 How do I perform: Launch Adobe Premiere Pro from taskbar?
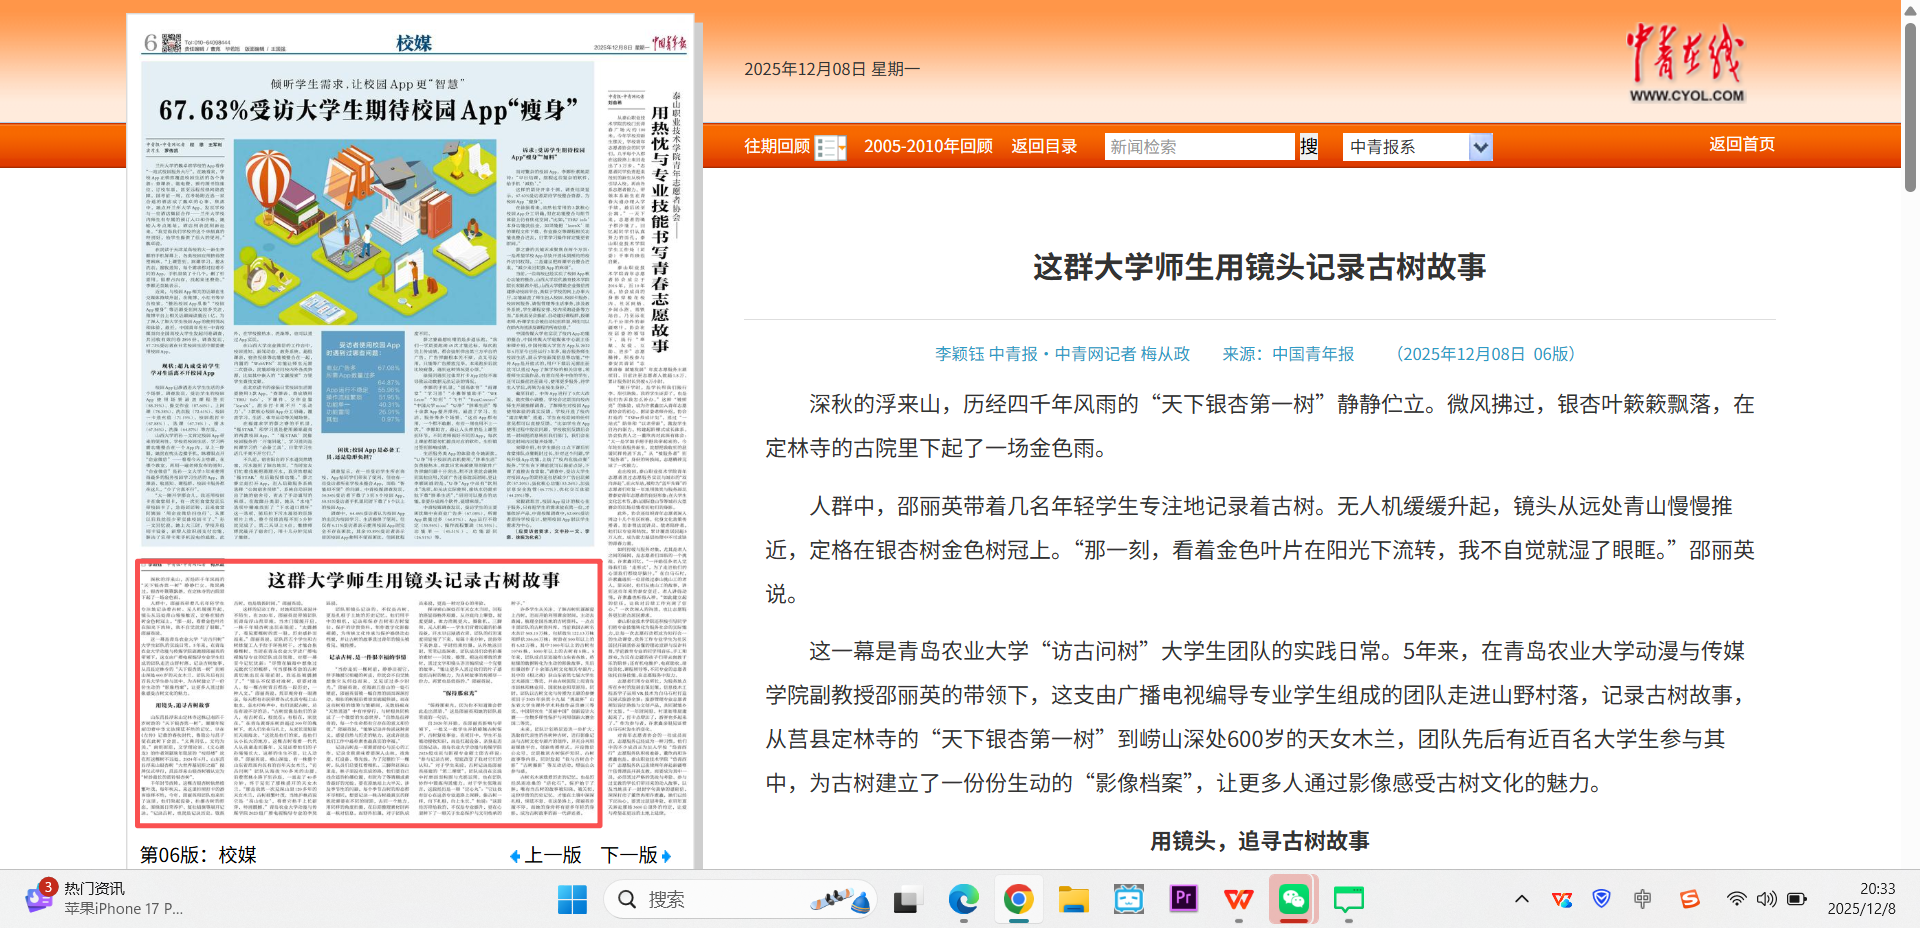[x=1183, y=899]
